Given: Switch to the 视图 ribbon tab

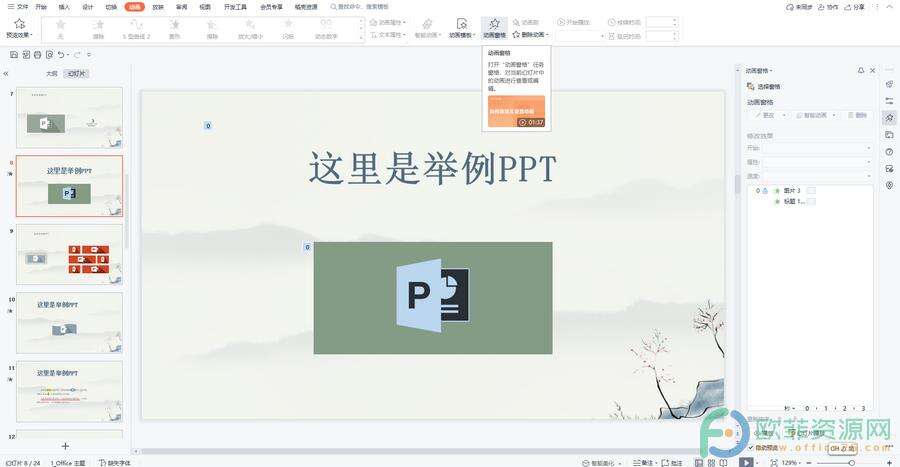Looking at the screenshot, I should click(x=205, y=7).
